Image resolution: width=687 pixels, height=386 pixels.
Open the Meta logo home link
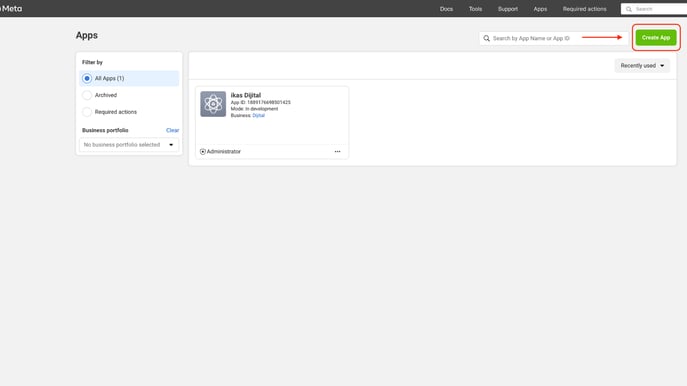point(11,8)
